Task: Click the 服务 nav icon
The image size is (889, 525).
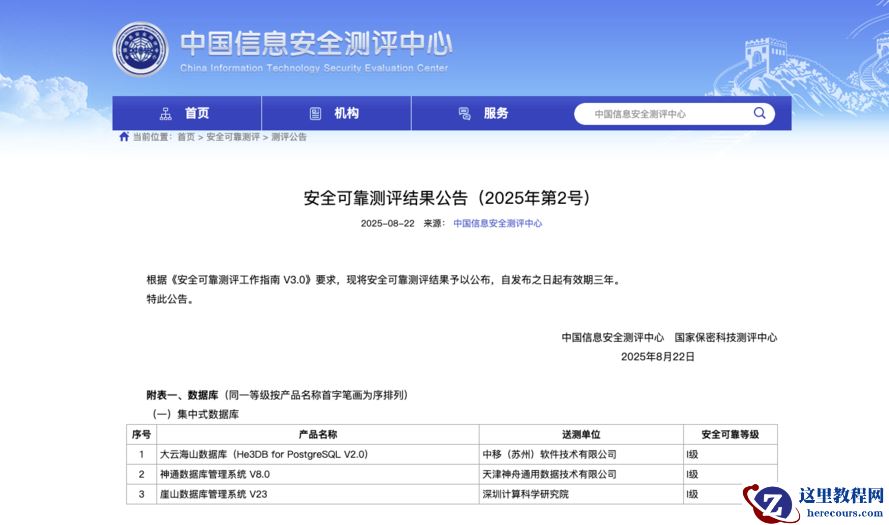Action: pos(464,113)
